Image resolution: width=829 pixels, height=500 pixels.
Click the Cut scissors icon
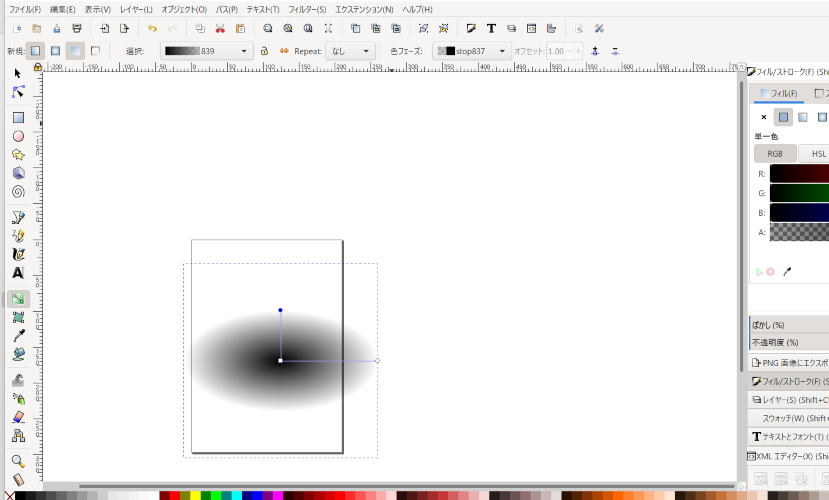click(x=220, y=29)
